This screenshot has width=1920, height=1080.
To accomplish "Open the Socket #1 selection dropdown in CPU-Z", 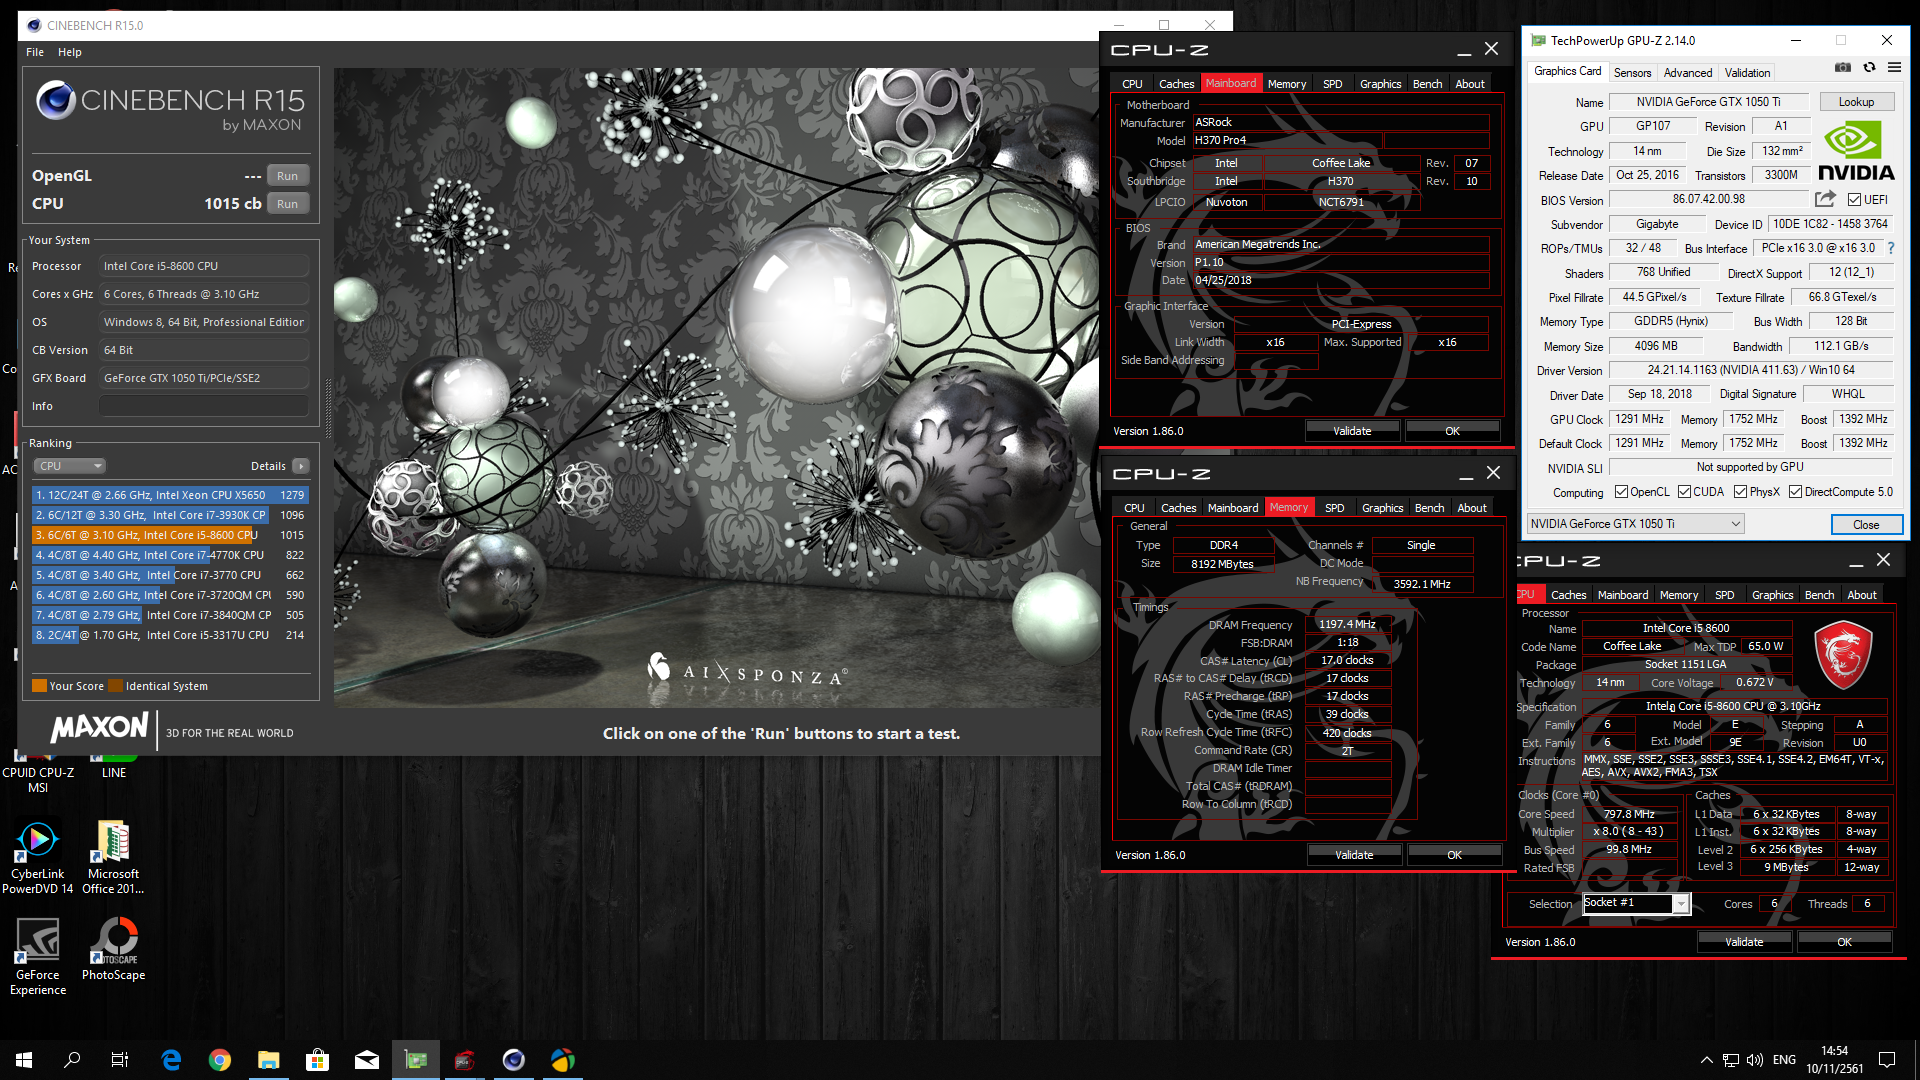I will (x=1636, y=903).
